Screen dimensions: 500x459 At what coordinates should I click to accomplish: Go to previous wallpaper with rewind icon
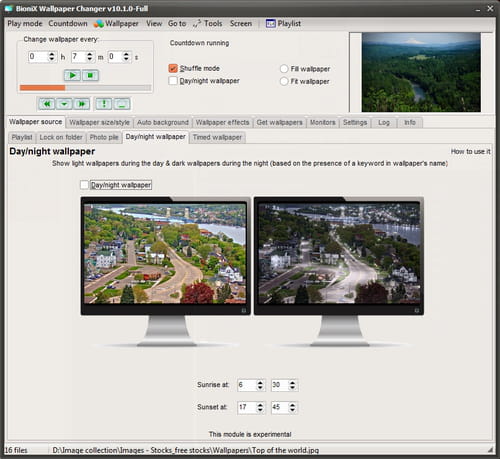pyautogui.click(x=47, y=104)
